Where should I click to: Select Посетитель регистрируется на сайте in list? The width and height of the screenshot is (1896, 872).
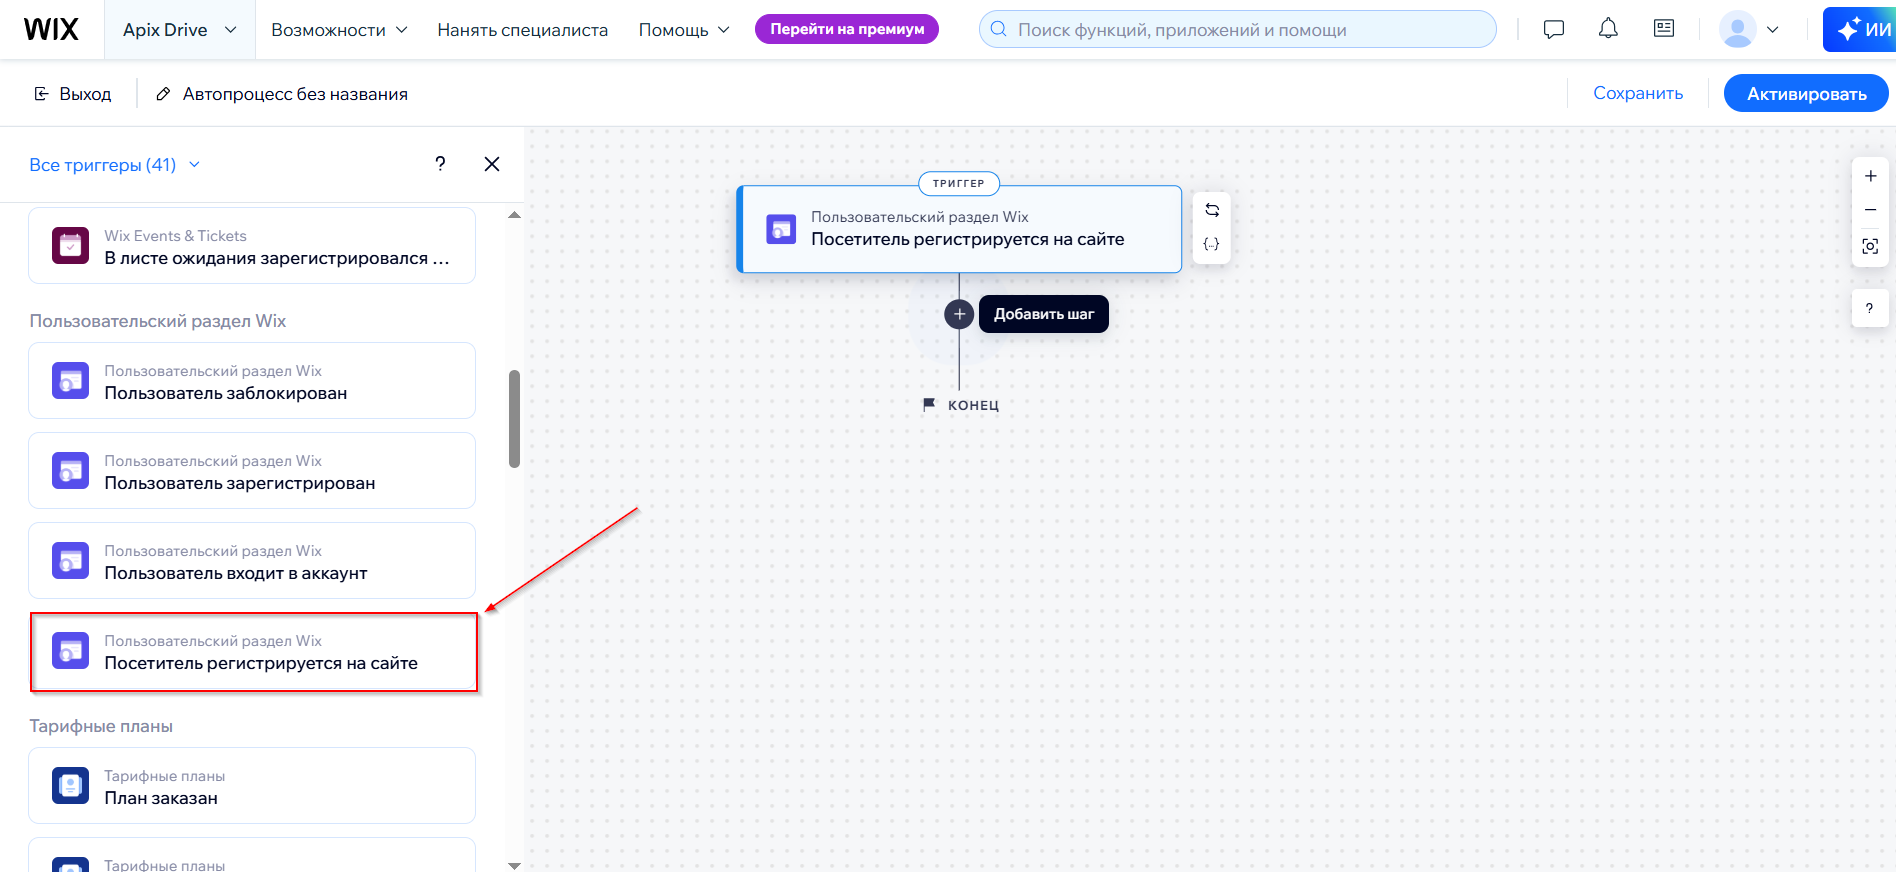252,651
